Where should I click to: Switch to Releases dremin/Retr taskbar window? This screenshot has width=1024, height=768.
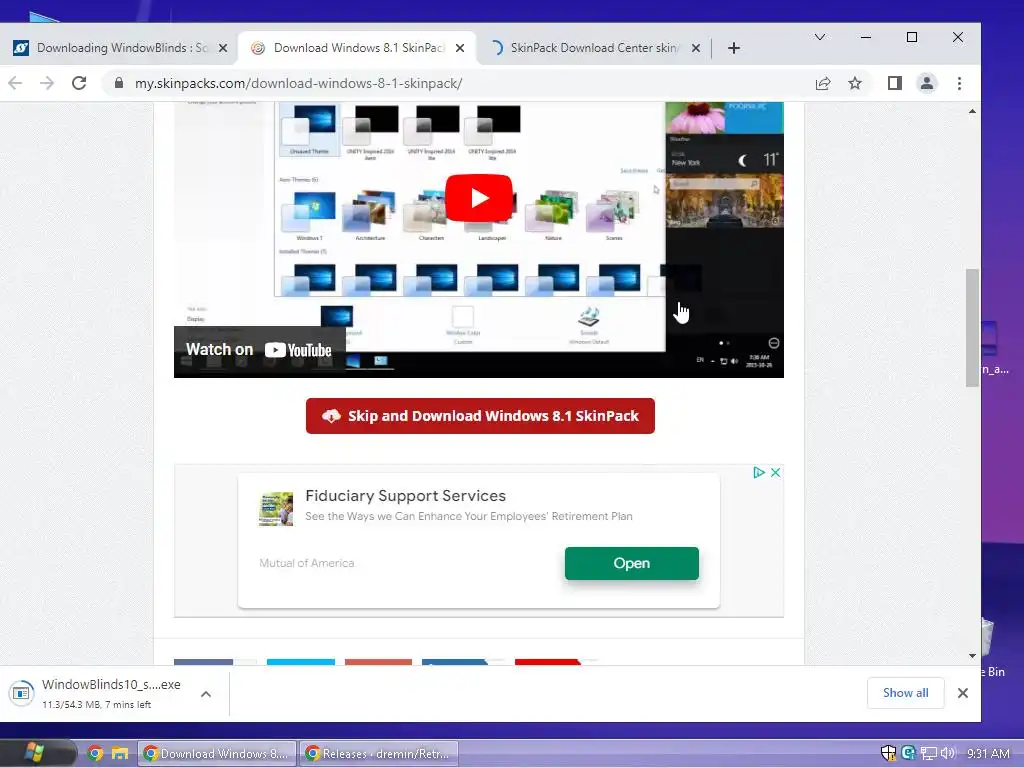point(379,754)
